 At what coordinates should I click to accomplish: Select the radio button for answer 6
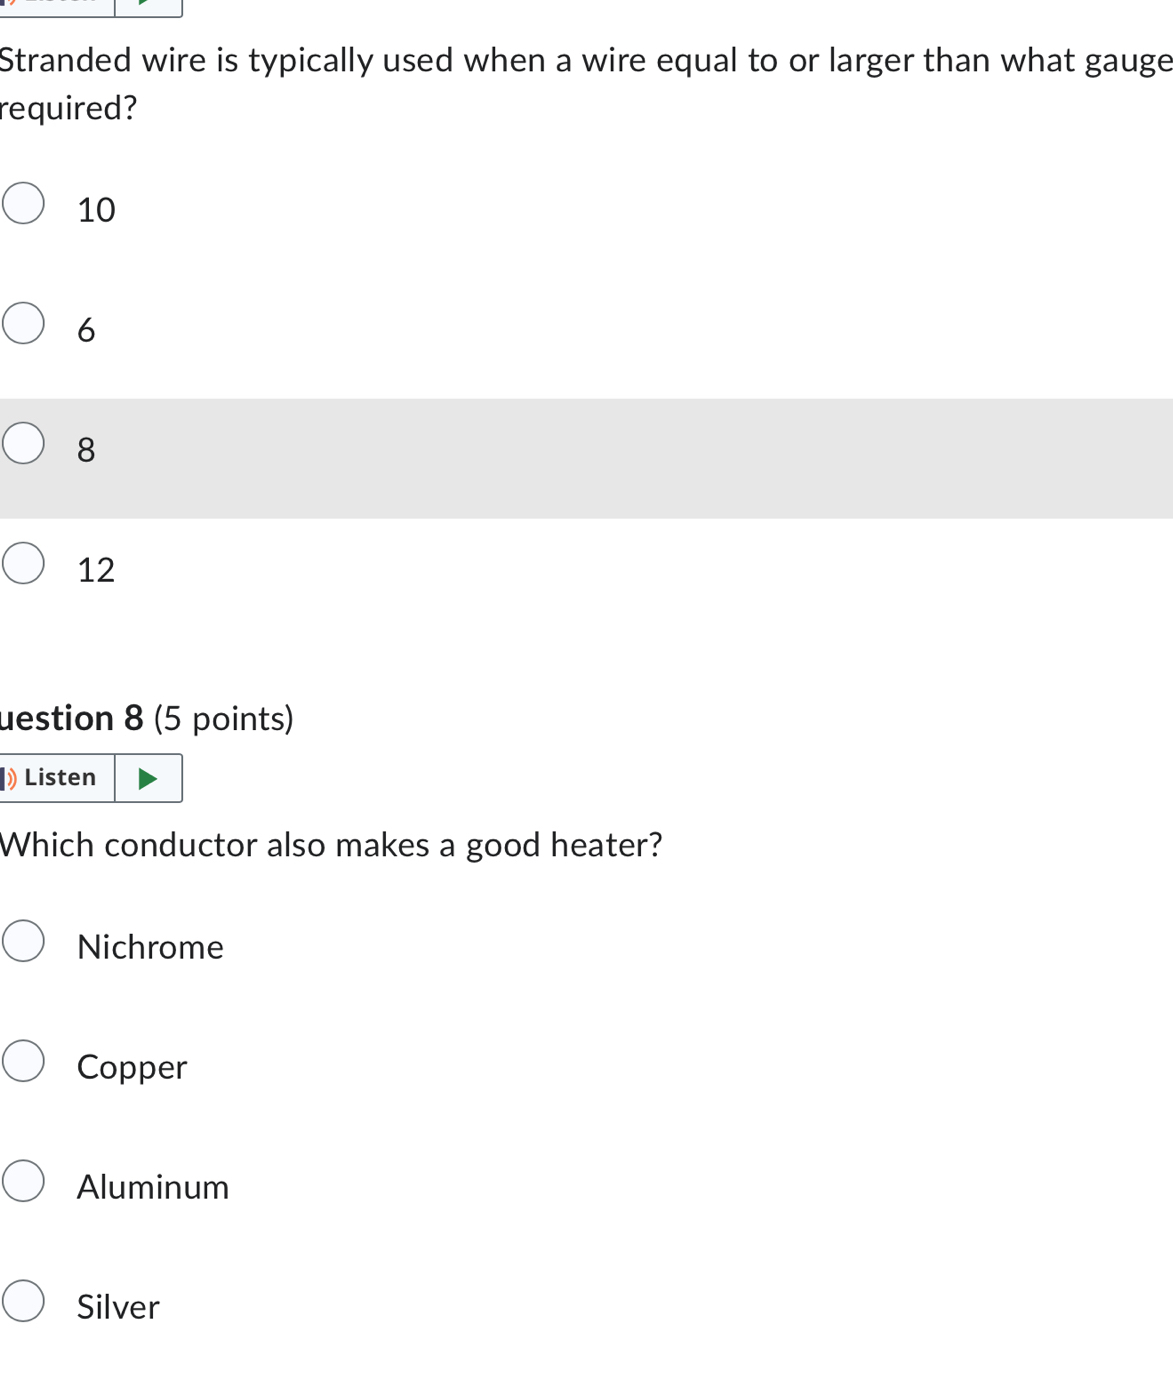click(23, 323)
